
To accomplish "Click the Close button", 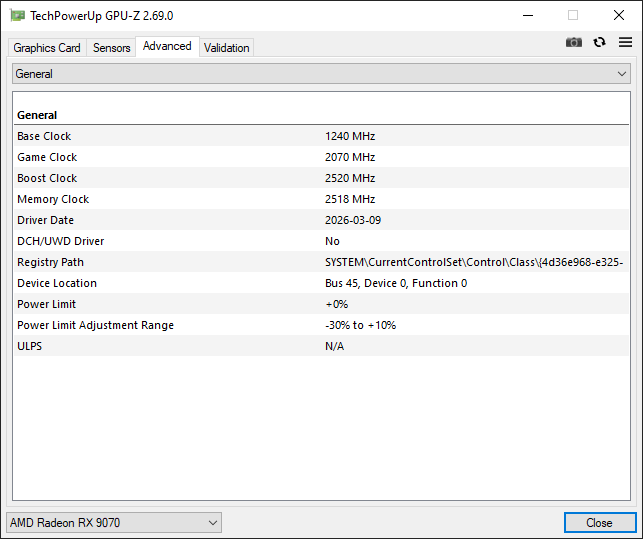I will pyautogui.click(x=600, y=523).
